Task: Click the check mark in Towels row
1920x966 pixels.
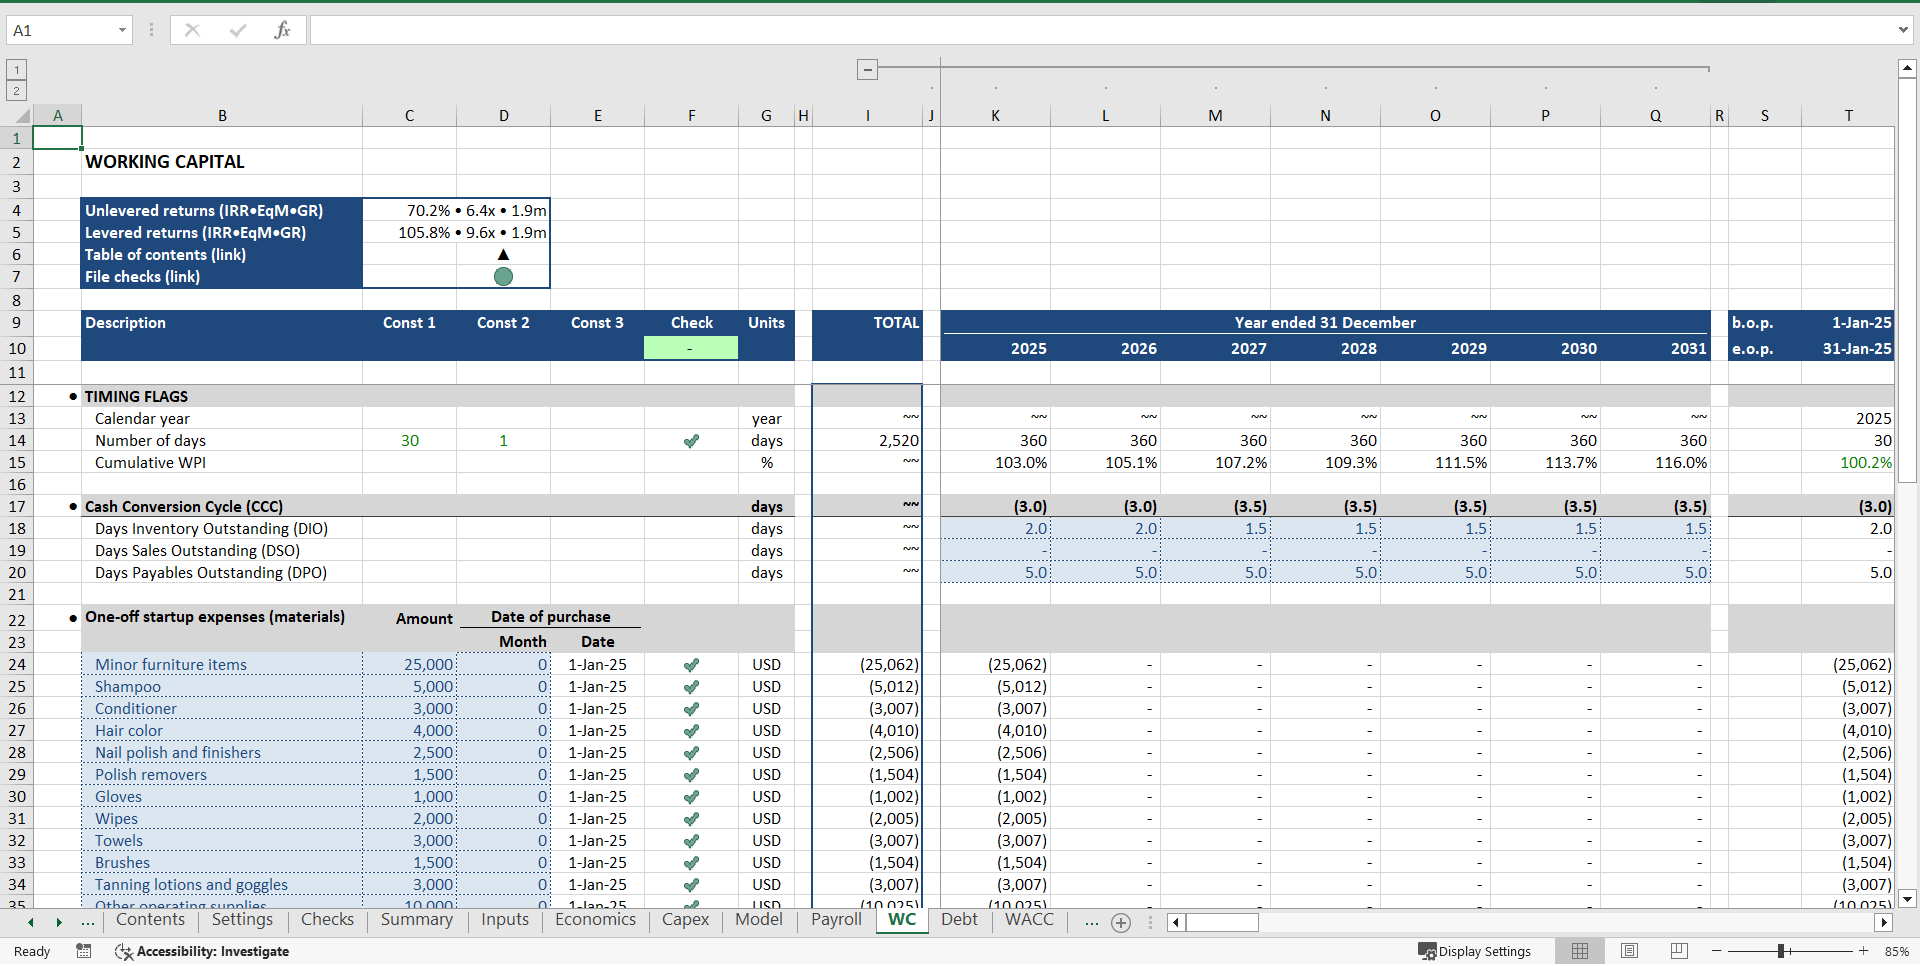Action: click(x=691, y=841)
